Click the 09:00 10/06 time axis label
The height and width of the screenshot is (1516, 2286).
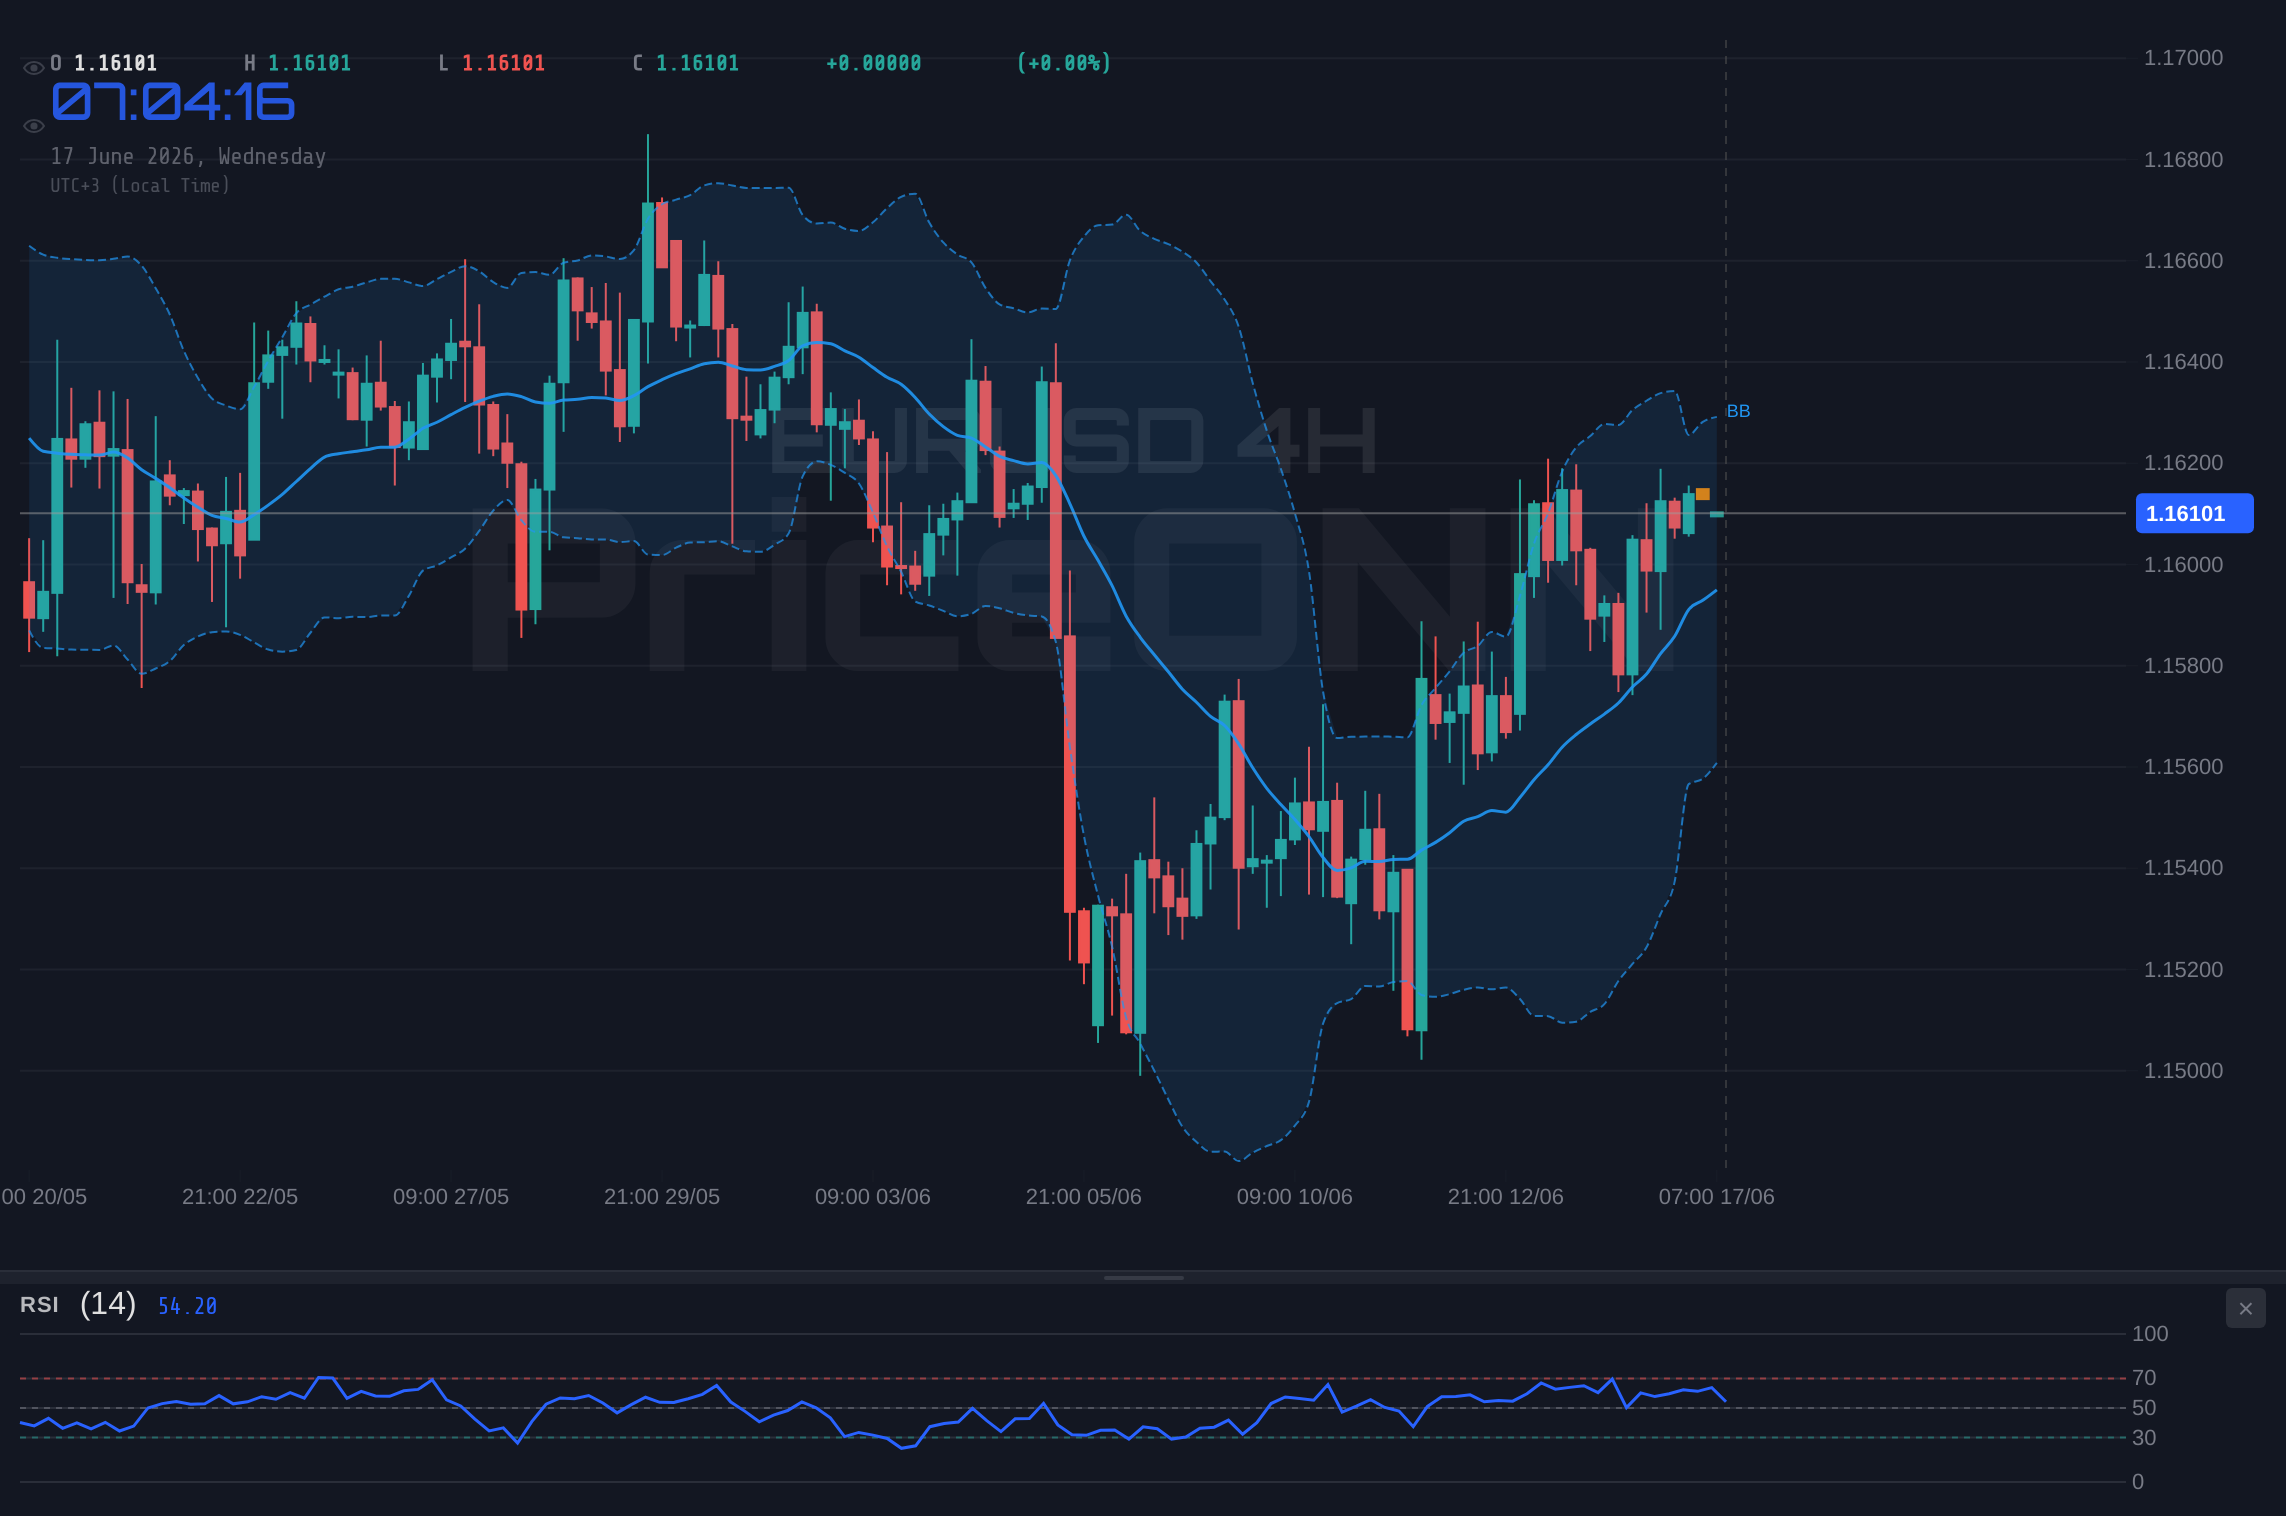(x=1295, y=1197)
